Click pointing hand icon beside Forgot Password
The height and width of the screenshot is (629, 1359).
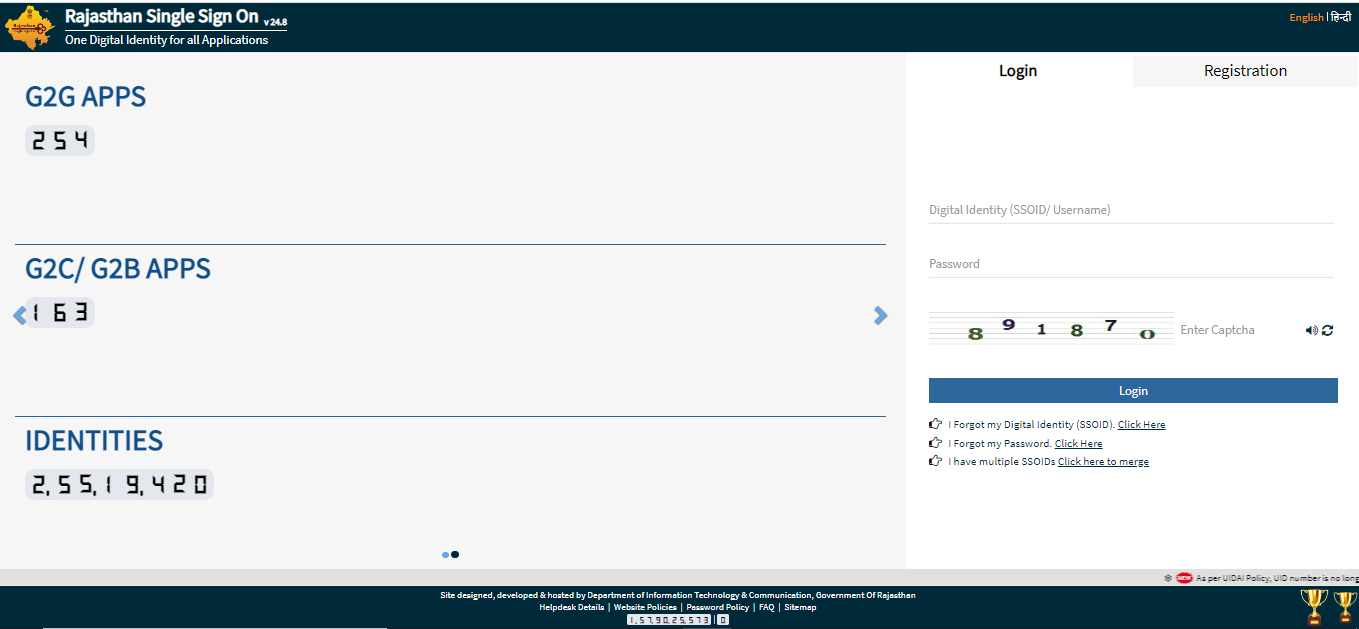pyautogui.click(x=935, y=443)
